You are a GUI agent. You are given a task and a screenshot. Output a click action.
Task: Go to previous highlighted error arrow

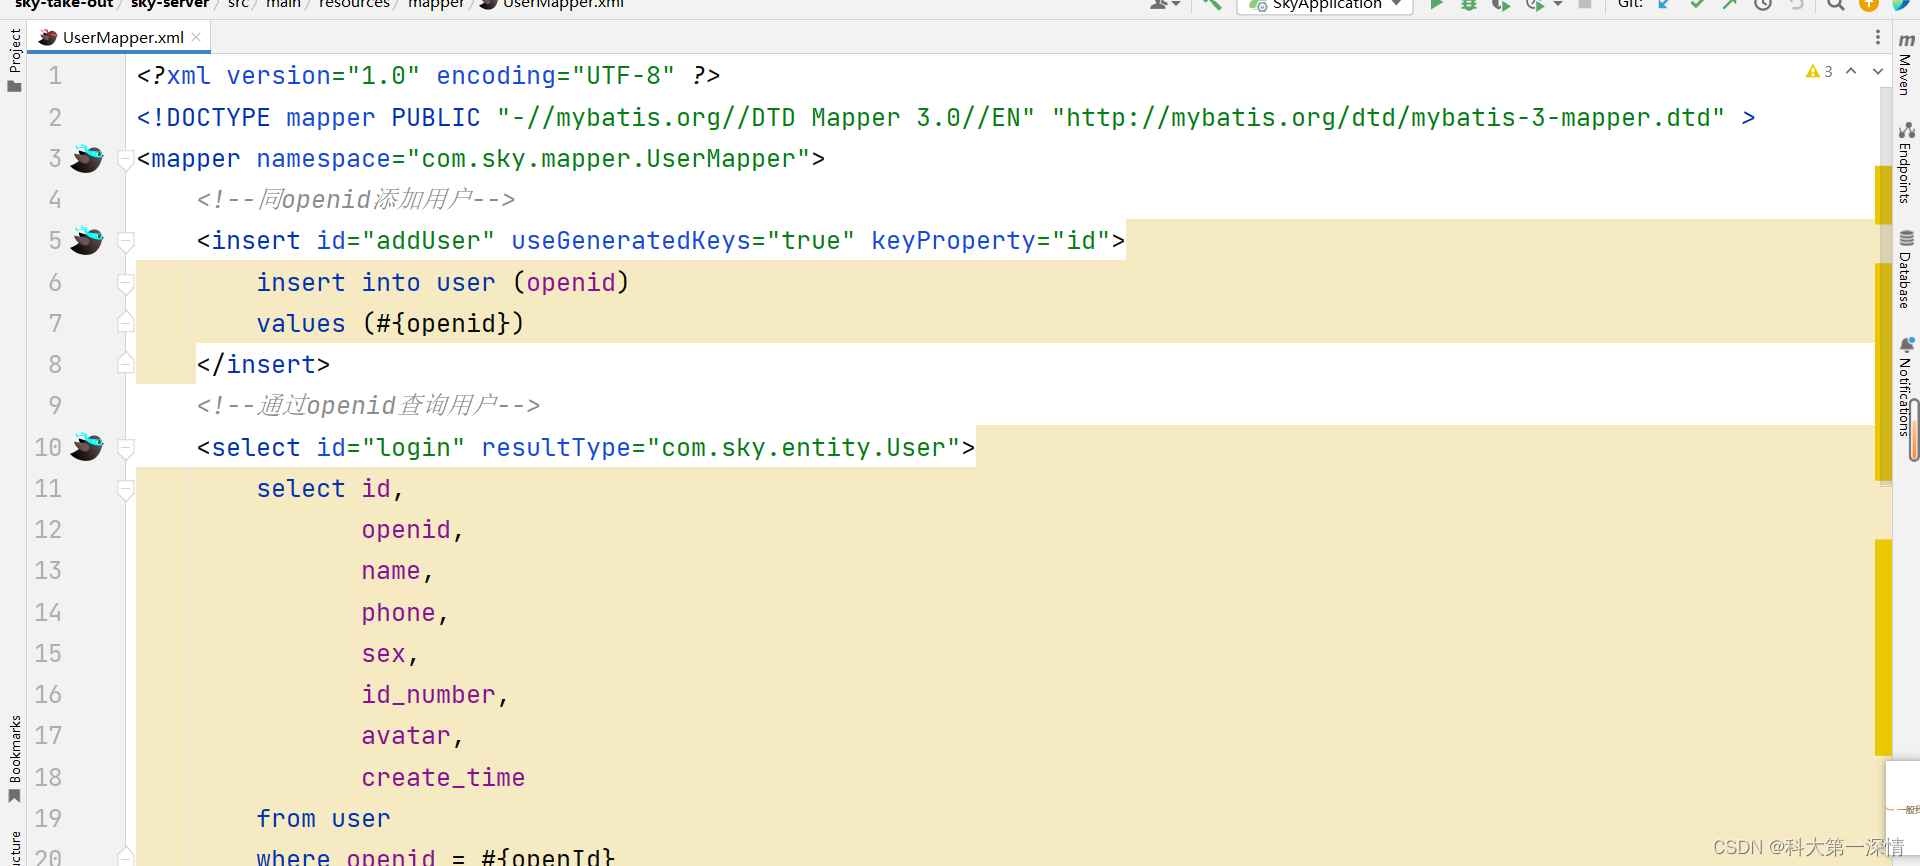1851,71
